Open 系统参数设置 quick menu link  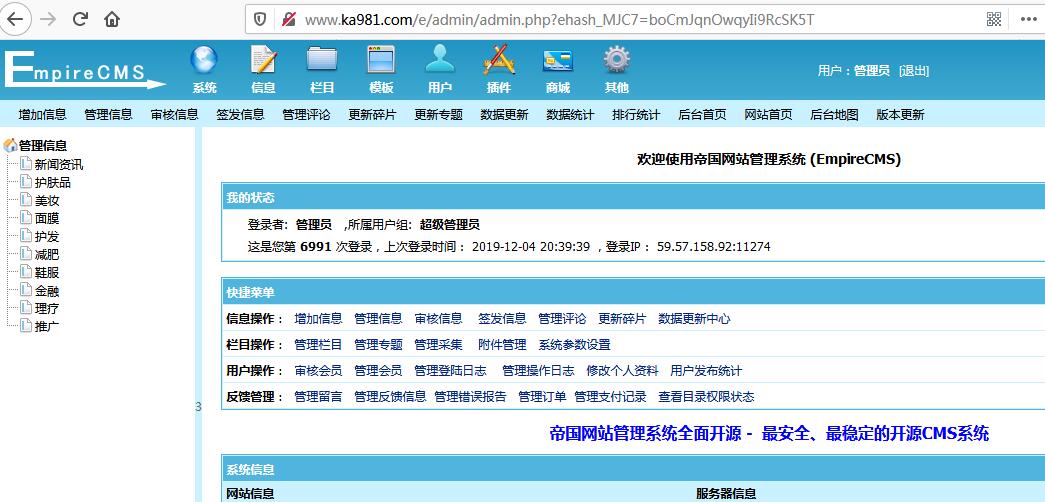[x=574, y=345]
